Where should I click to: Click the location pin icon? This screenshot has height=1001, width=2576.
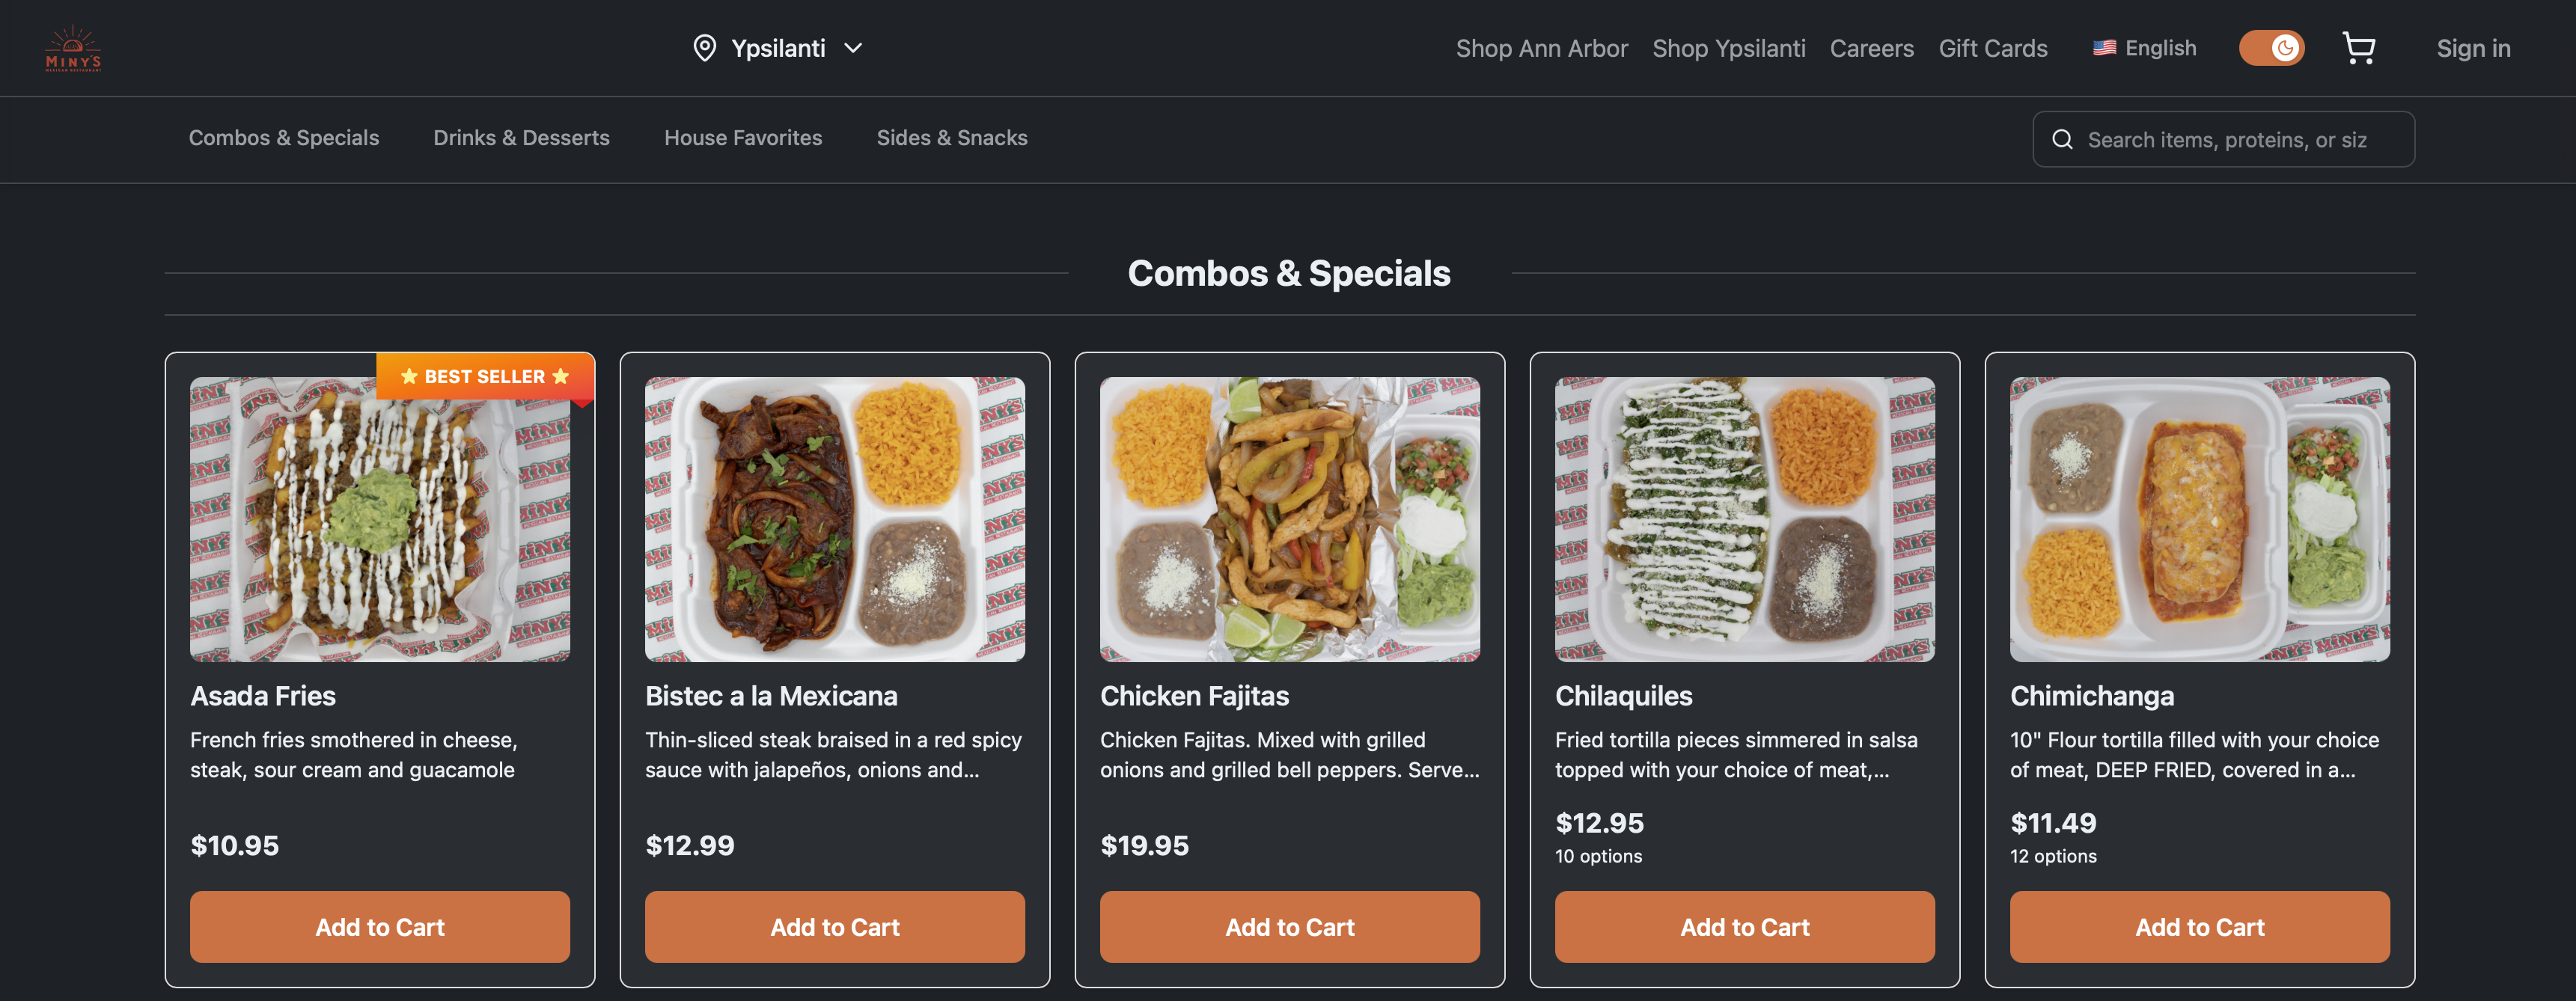705,47
